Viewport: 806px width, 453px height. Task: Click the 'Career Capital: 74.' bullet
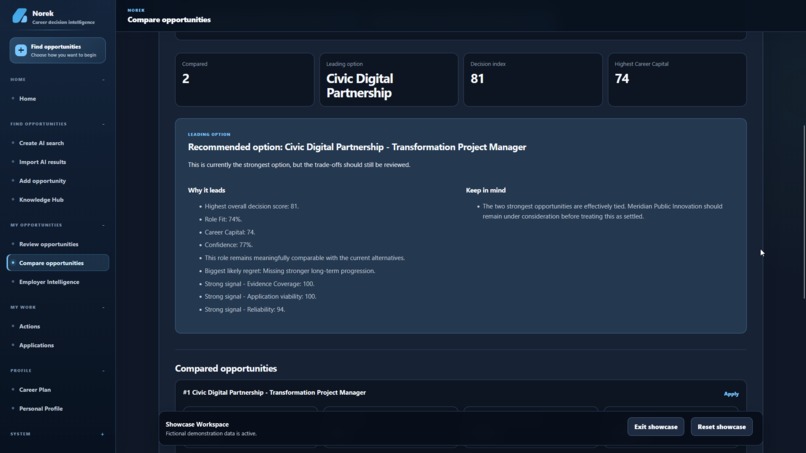pyautogui.click(x=230, y=232)
